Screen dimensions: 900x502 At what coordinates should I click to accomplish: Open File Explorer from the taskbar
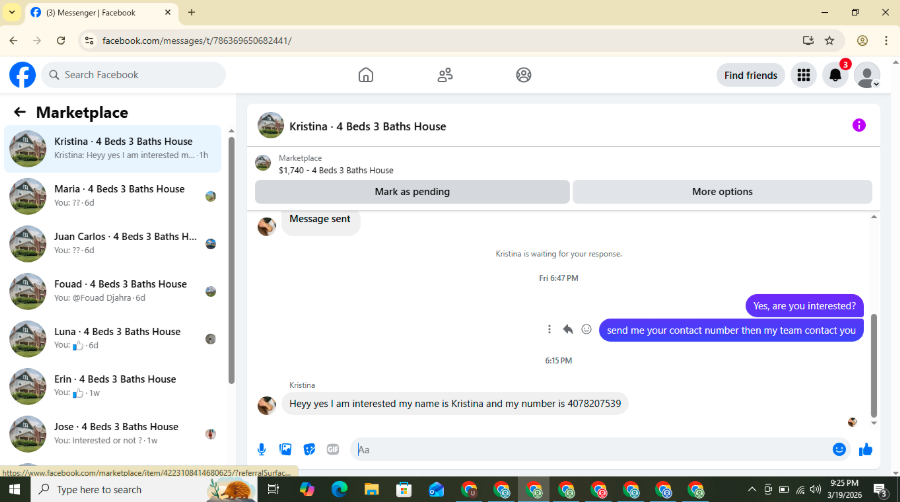pyautogui.click(x=371, y=489)
